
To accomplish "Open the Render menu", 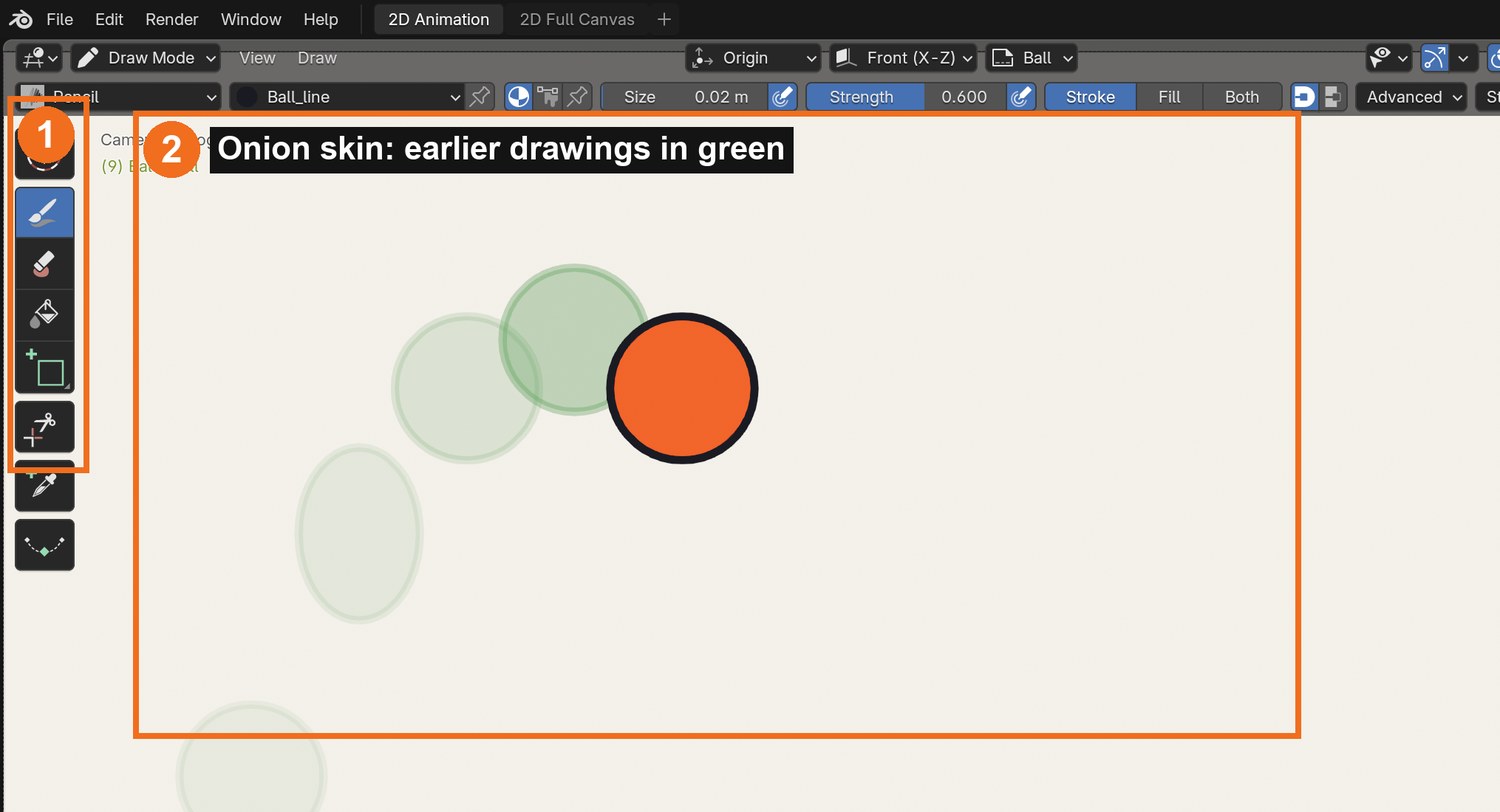I will 172,19.
